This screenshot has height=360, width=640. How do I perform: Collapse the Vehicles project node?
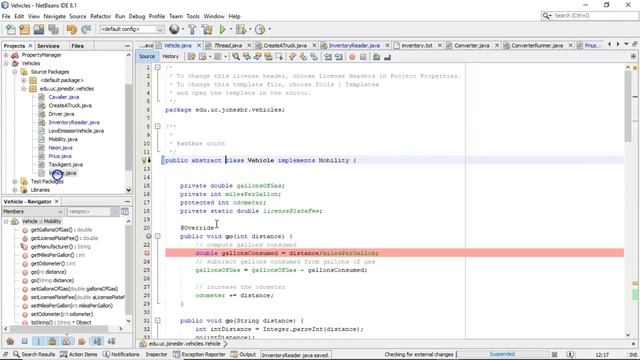[6, 63]
